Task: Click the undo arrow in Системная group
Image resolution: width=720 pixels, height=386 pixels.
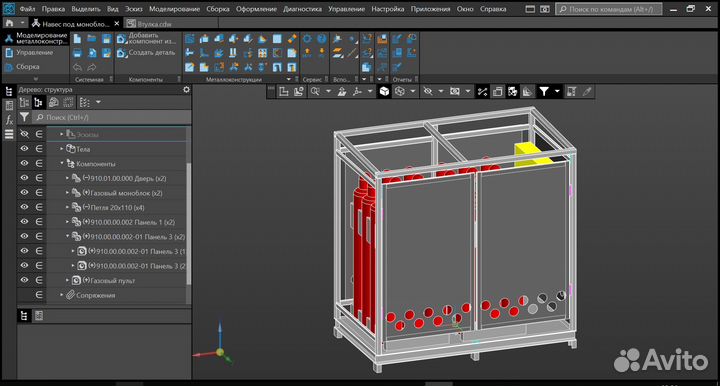Action: 77,67
